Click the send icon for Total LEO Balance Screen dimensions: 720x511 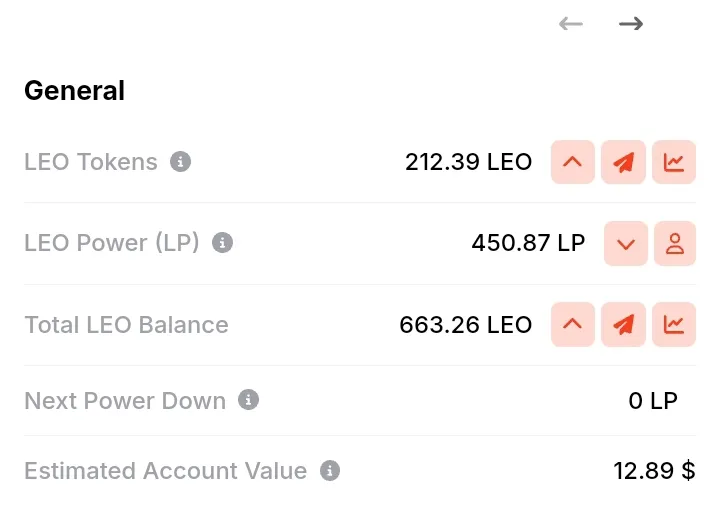tap(623, 325)
